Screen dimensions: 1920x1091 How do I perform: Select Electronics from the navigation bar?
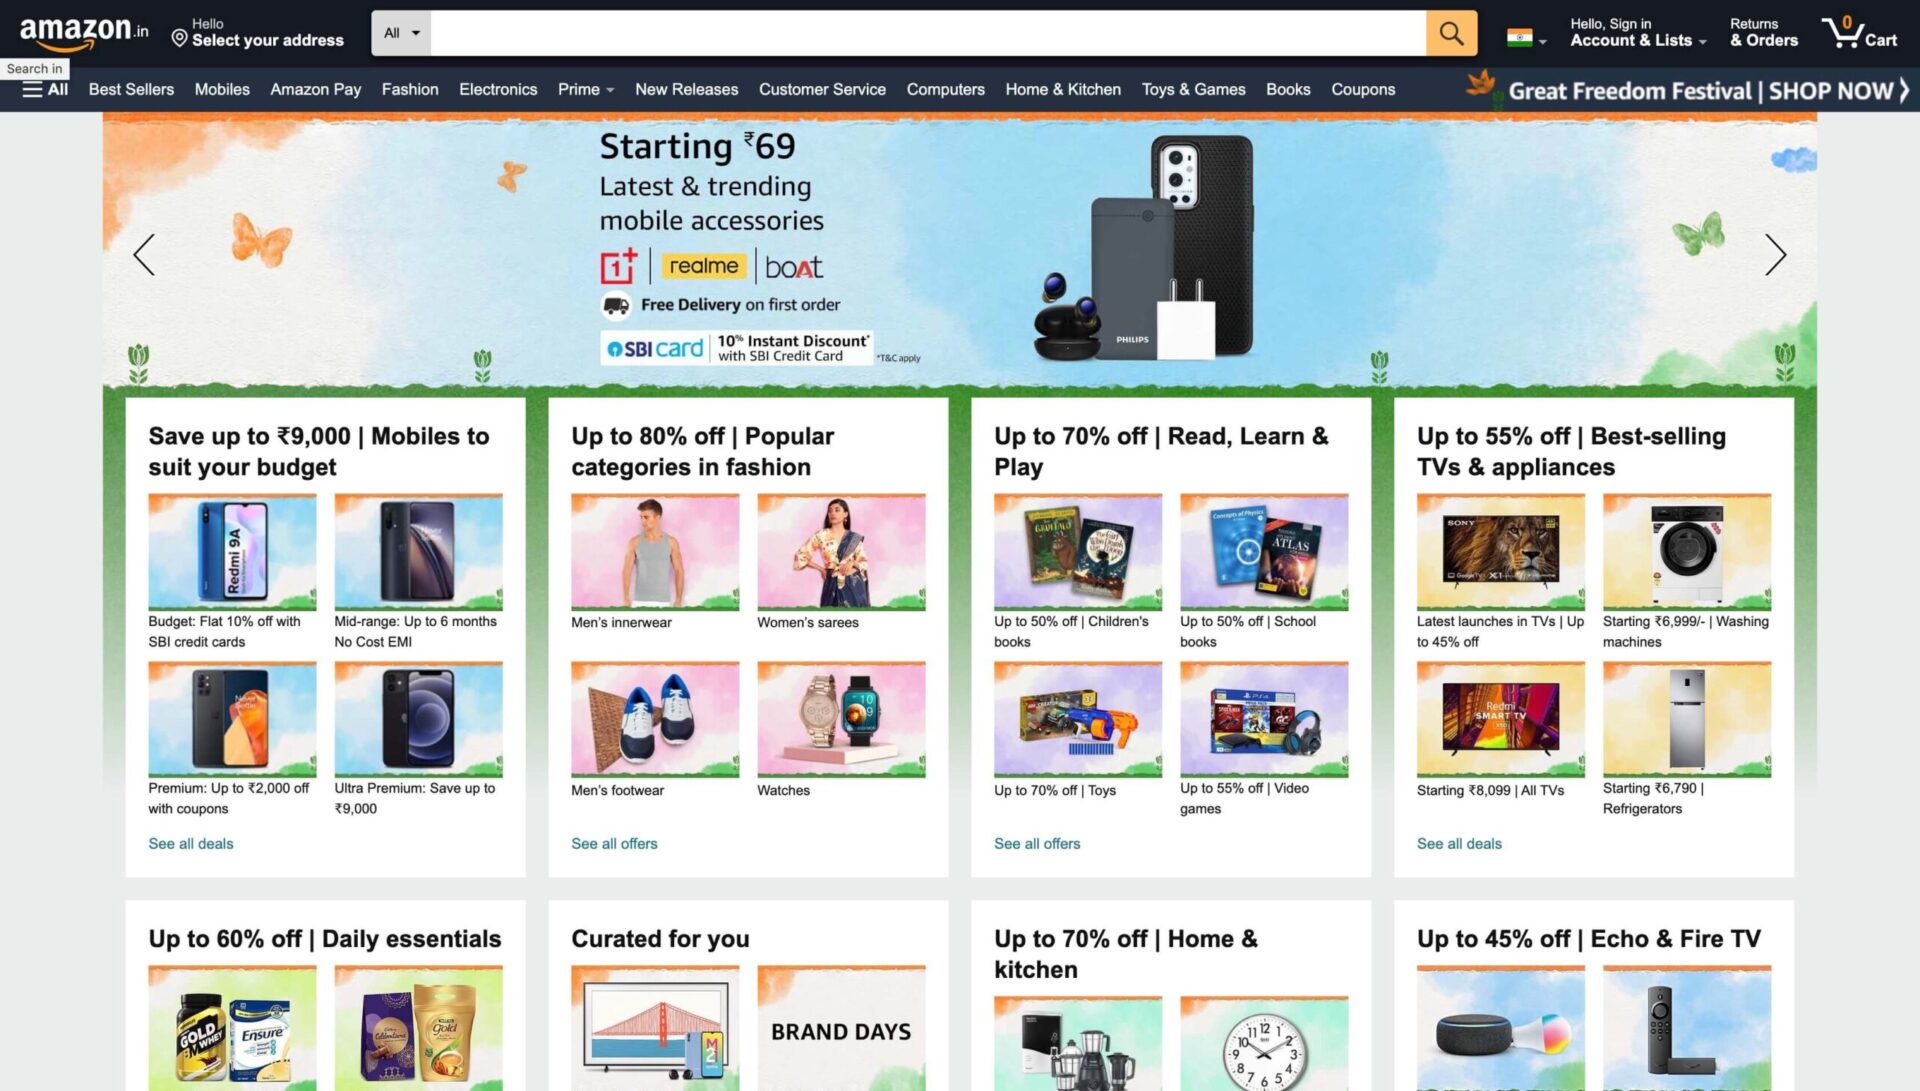[x=498, y=89]
